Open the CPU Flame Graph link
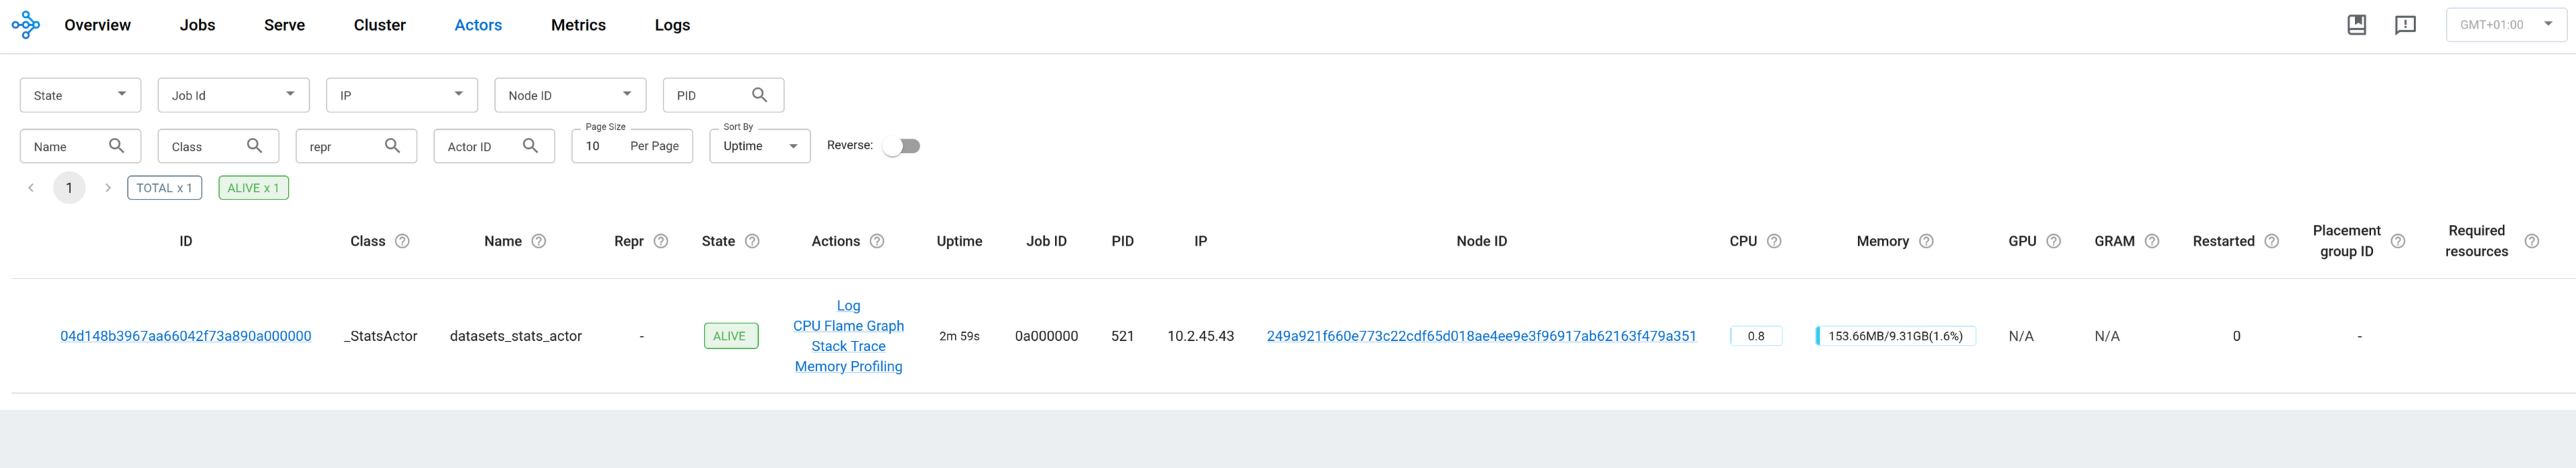Screen dimensions: 2576x468 pyautogui.click(x=848, y=326)
